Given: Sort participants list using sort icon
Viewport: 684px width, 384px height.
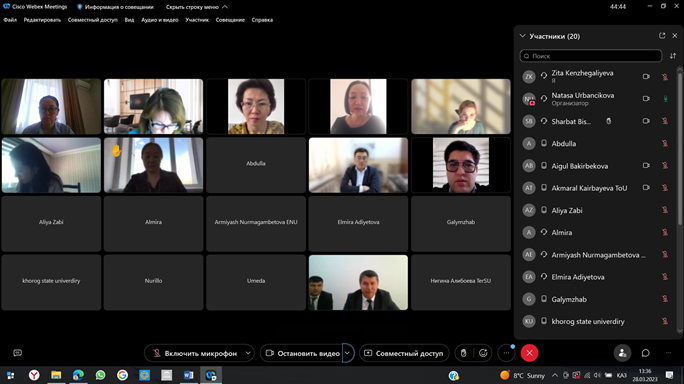Looking at the screenshot, I should (x=673, y=56).
